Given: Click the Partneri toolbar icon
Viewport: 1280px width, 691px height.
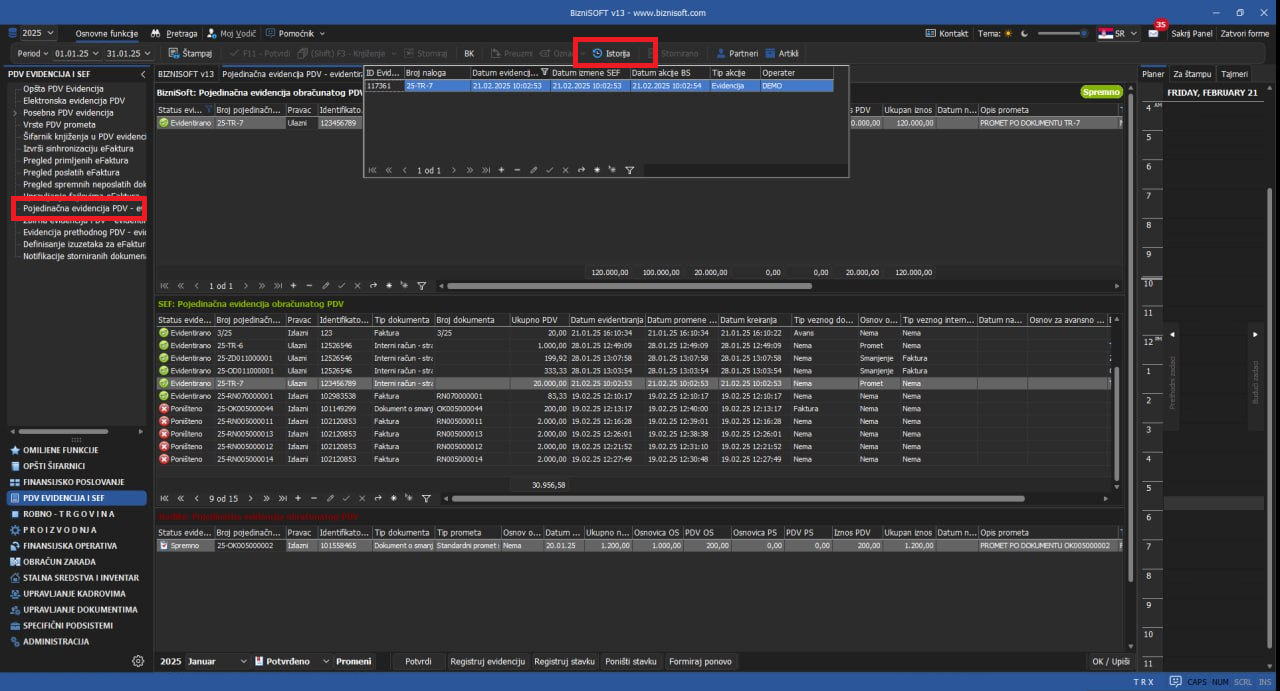Looking at the screenshot, I should (722, 53).
